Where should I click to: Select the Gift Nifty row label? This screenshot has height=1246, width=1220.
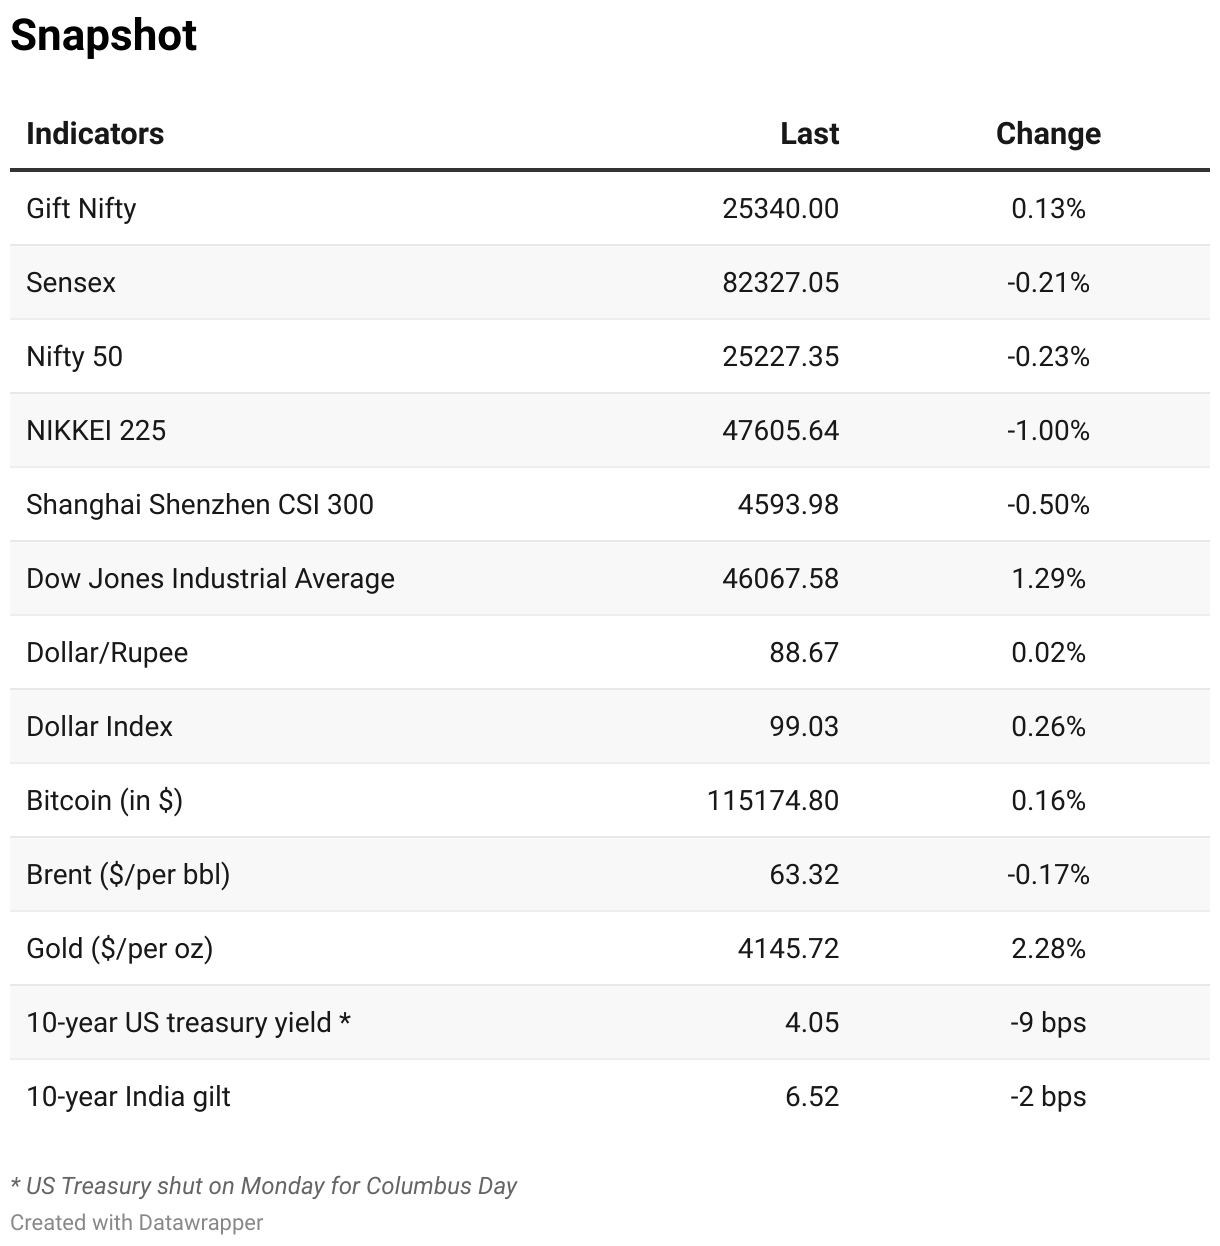pyautogui.click(x=81, y=208)
